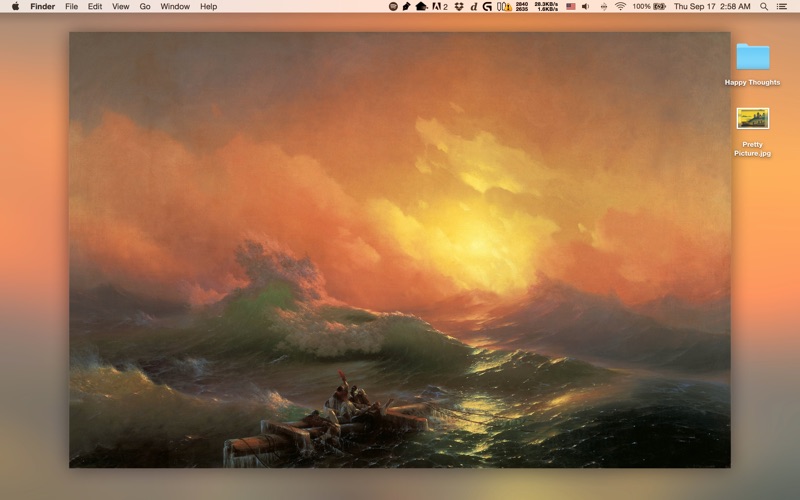The image size is (800, 500).
Task: Click the house-shaped menu bar icon
Action: 421,7
